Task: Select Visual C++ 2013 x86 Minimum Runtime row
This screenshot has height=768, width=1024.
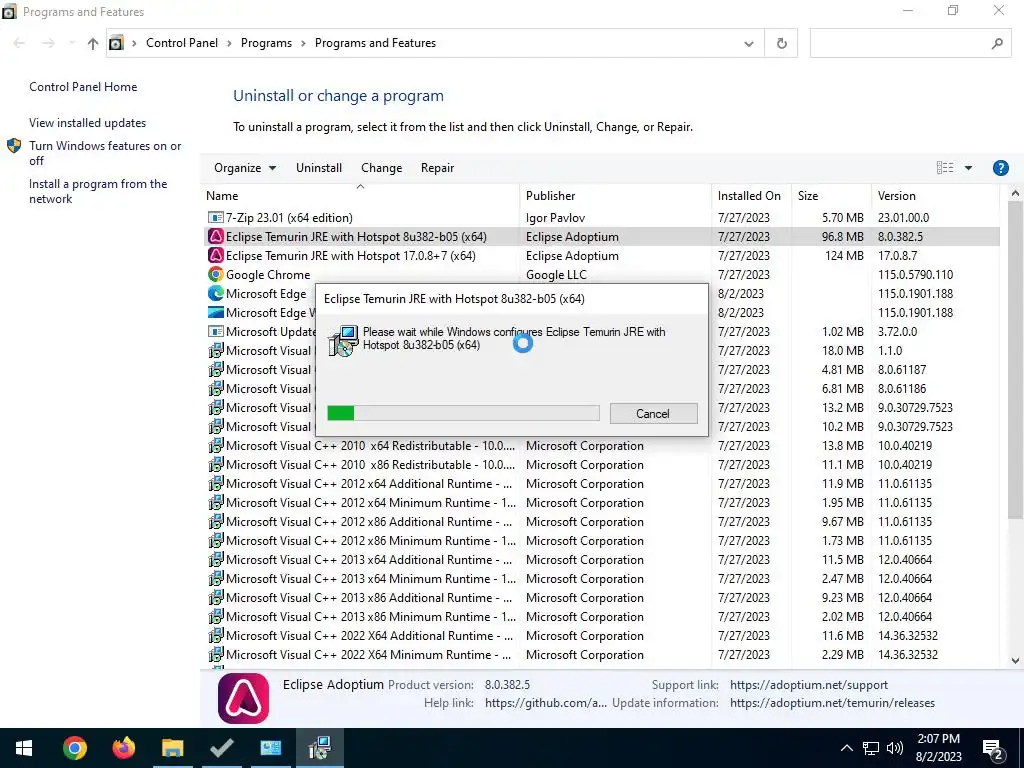Action: (x=601, y=617)
